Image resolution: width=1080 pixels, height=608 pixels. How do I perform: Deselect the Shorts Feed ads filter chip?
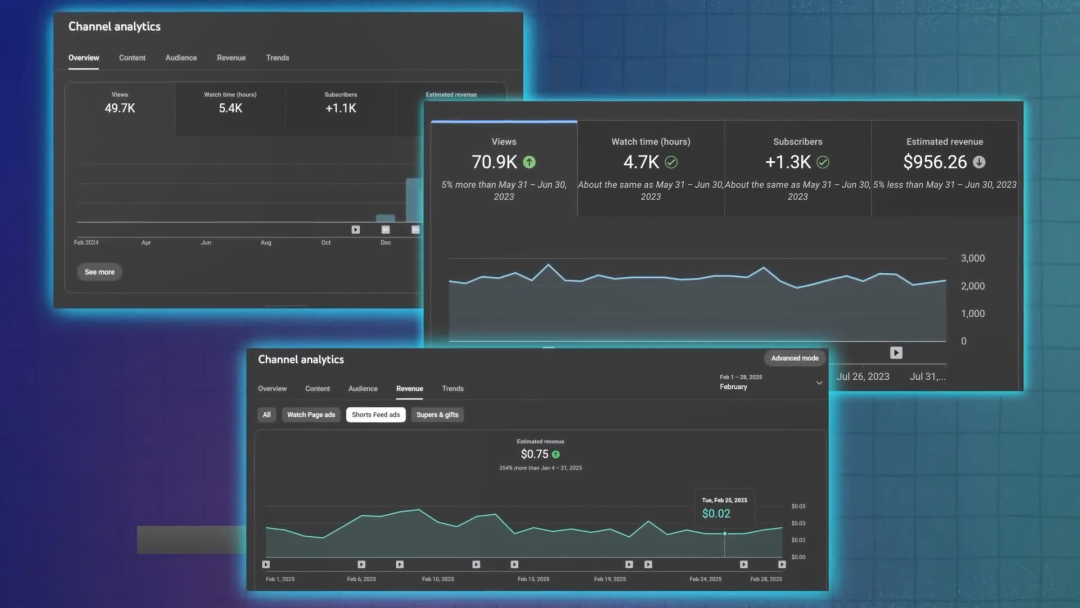pos(375,415)
